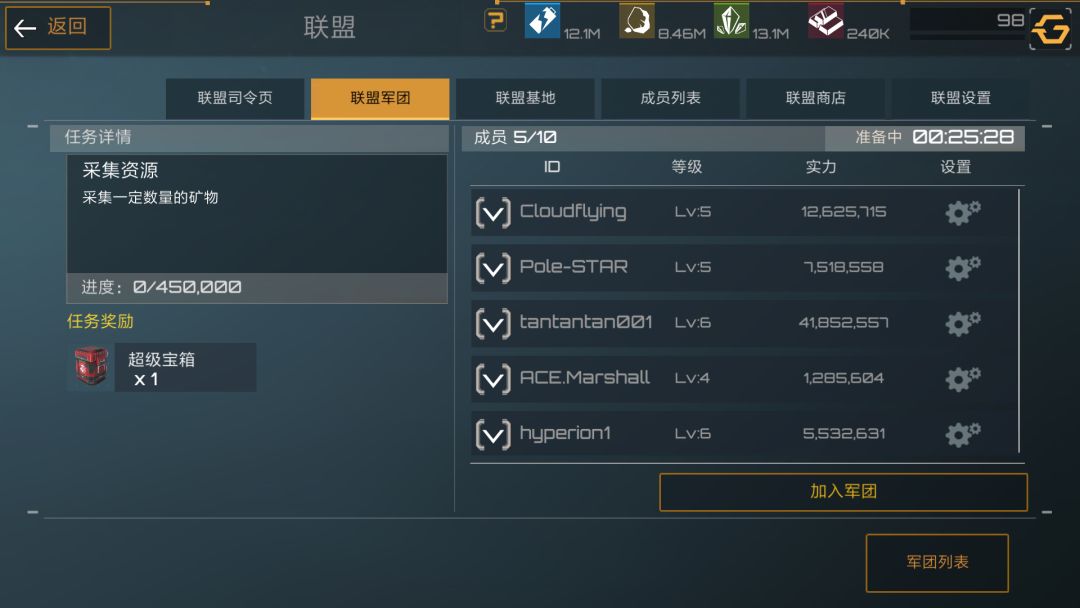The width and height of the screenshot is (1080, 608).
Task: Open the orange G currency icon
Action: click(1050, 30)
